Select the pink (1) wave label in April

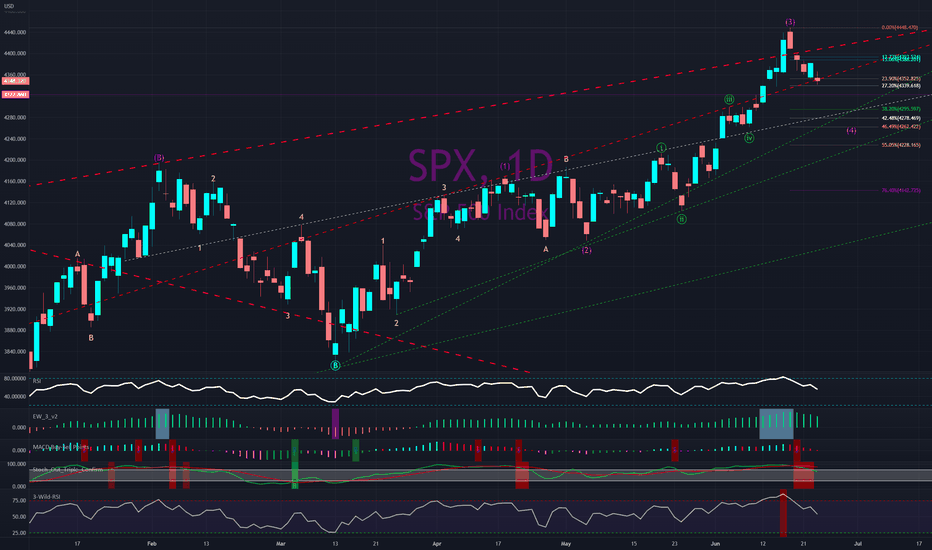click(x=505, y=166)
